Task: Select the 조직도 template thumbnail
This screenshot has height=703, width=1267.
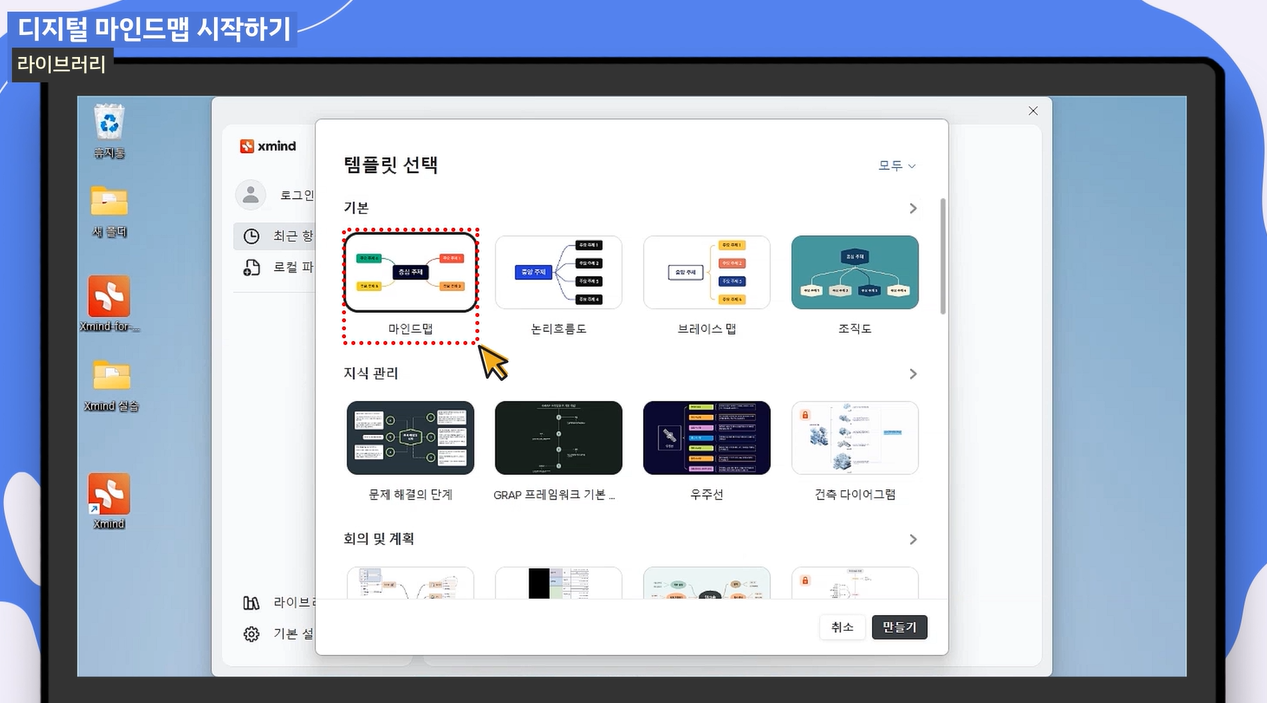Action: (x=854, y=272)
